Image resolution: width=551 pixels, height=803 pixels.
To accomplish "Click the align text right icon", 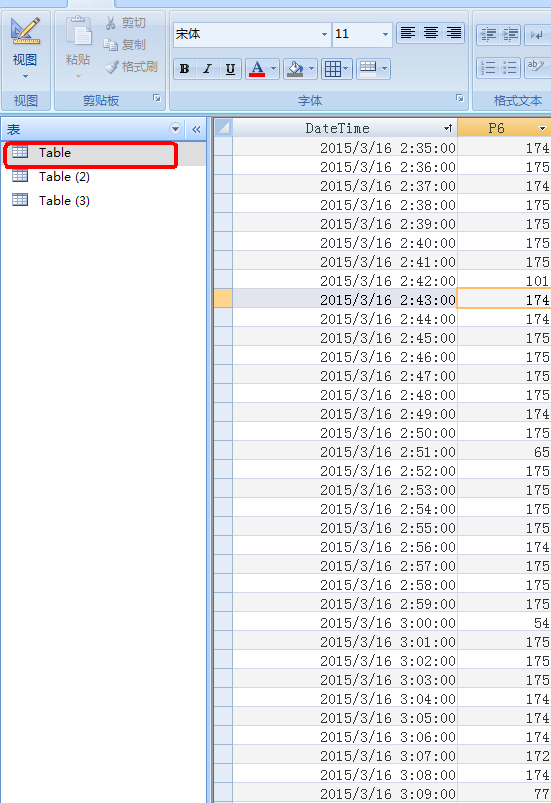I will 453,33.
